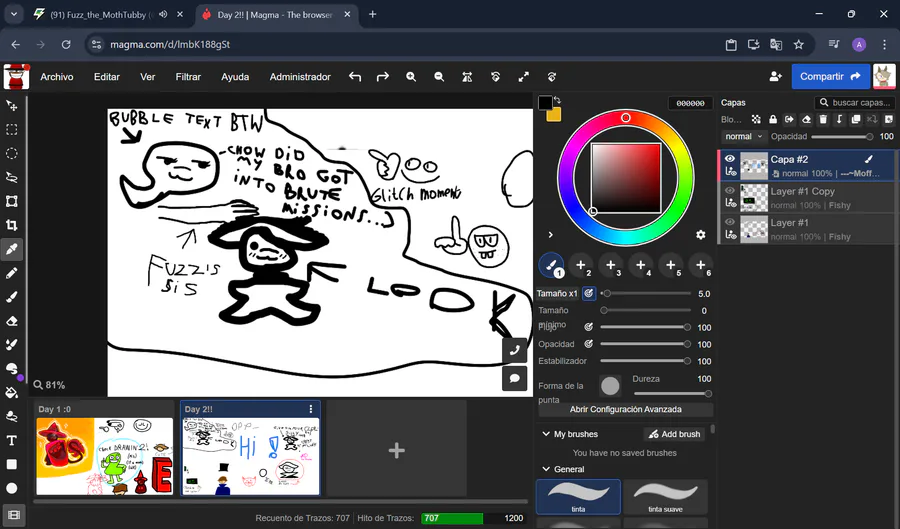Select the text tool
The width and height of the screenshot is (900, 529).
(x=11, y=440)
